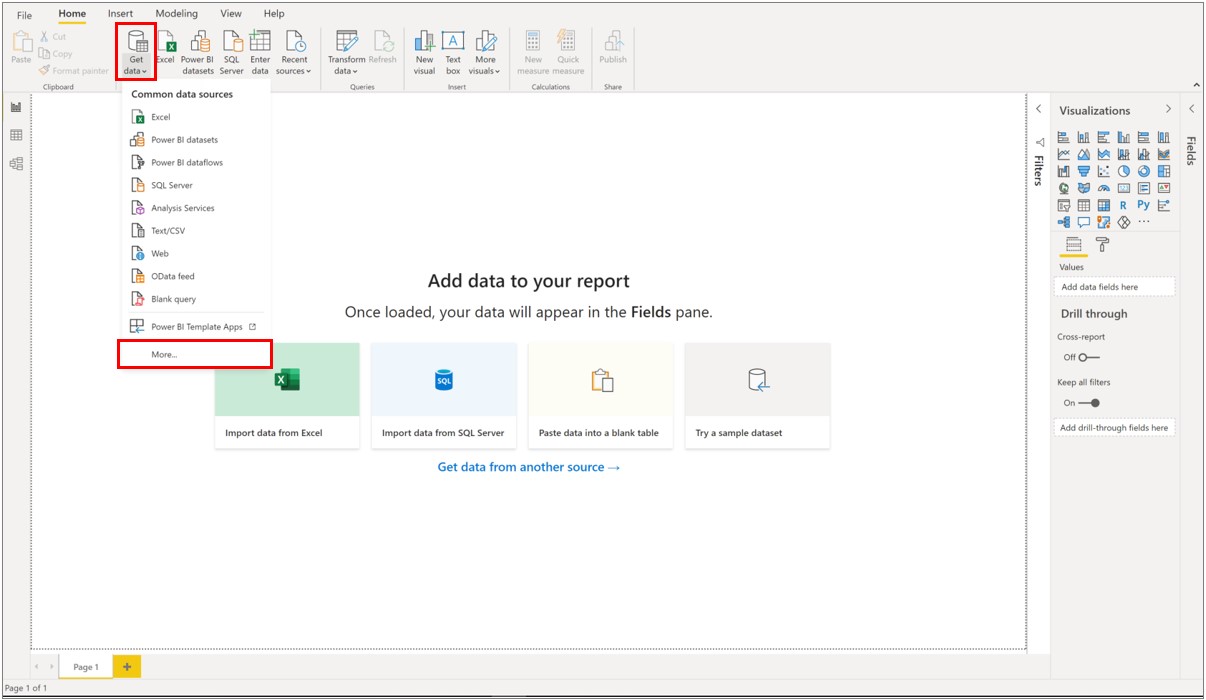Select the slicer visualization icon
This screenshot has height=700, width=1206.
tap(1063, 205)
